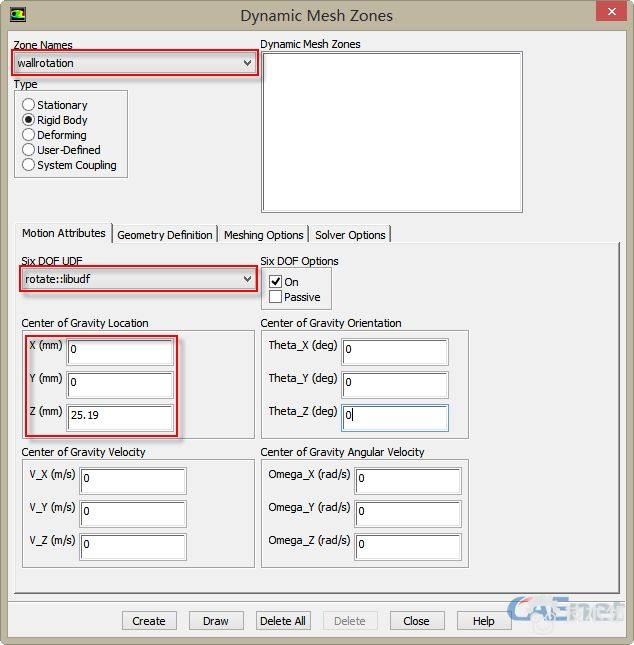Click the Draw button
Image resolution: width=634 pixels, height=645 pixels.
pos(216,621)
